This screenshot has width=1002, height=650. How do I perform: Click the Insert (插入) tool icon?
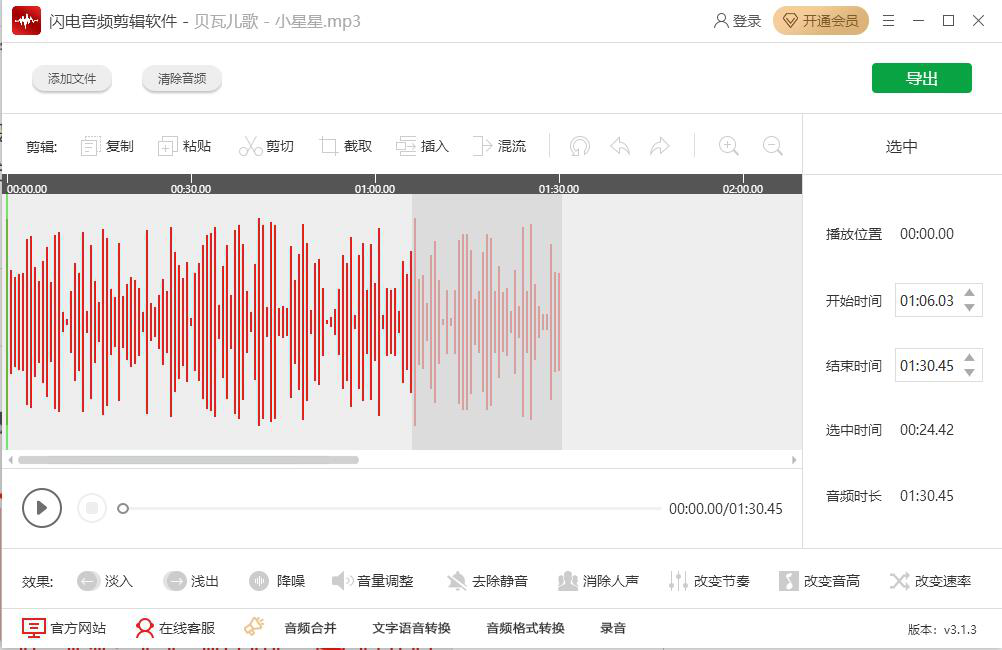(x=406, y=146)
